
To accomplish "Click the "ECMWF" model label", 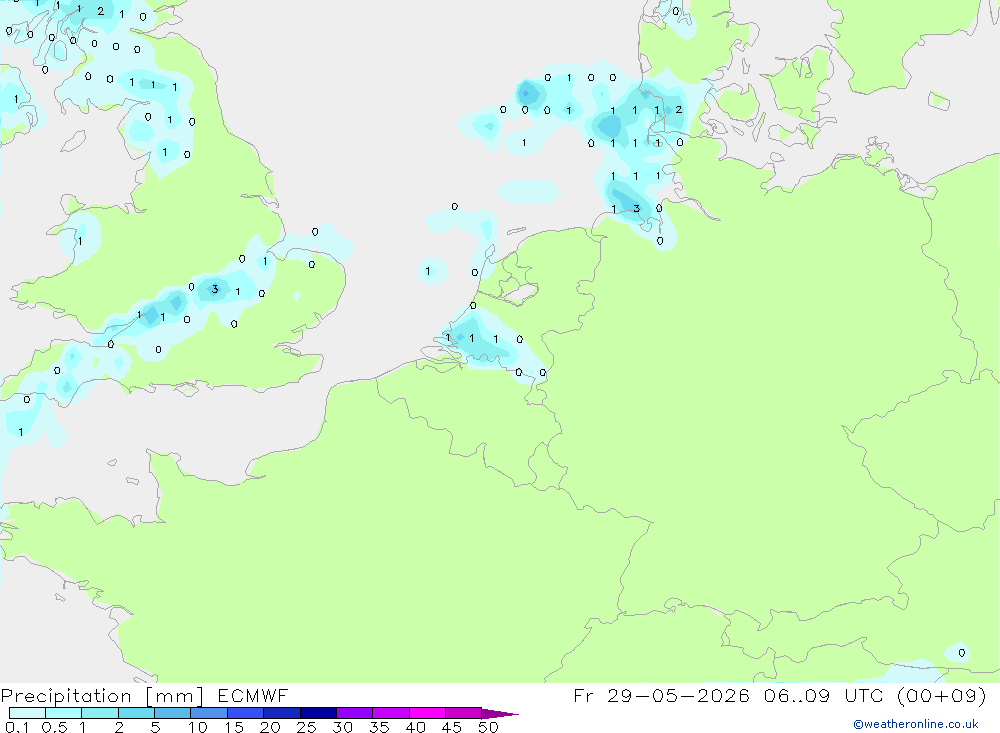I will click(x=253, y=695).
